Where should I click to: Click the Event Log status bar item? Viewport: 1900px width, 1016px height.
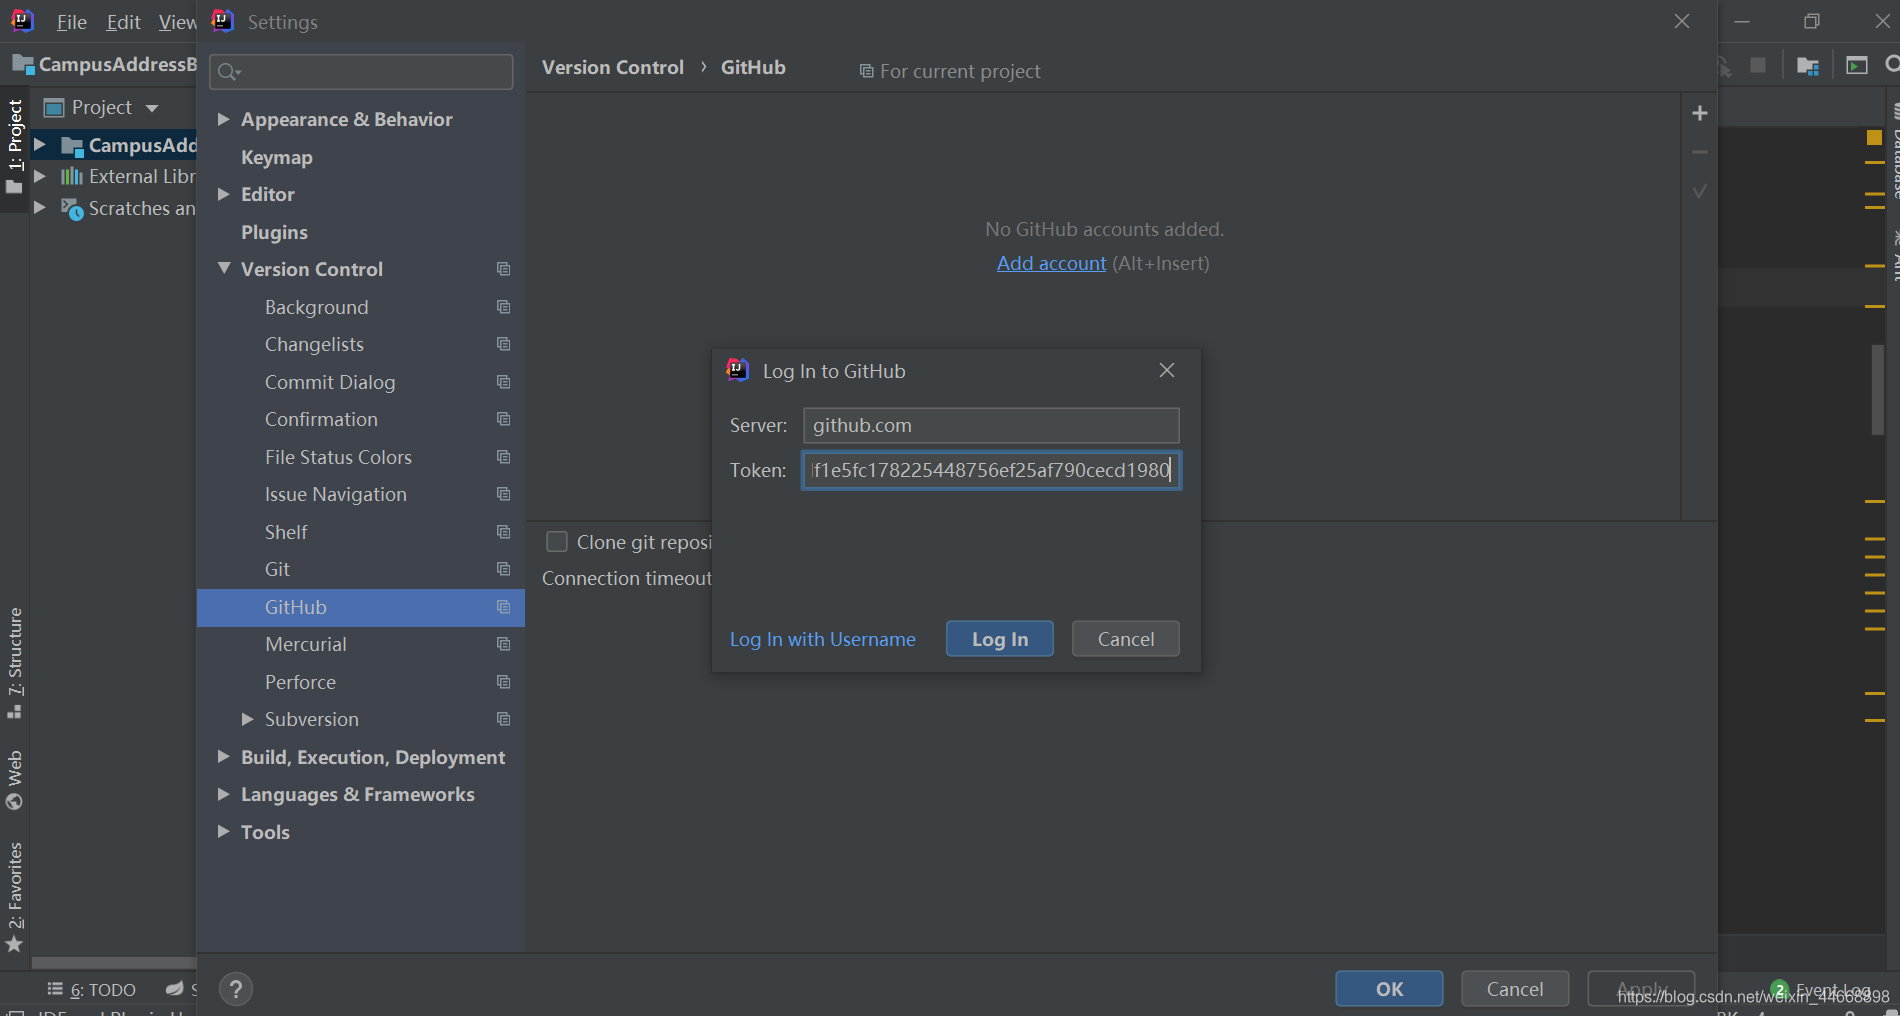tap(1822, 990)
